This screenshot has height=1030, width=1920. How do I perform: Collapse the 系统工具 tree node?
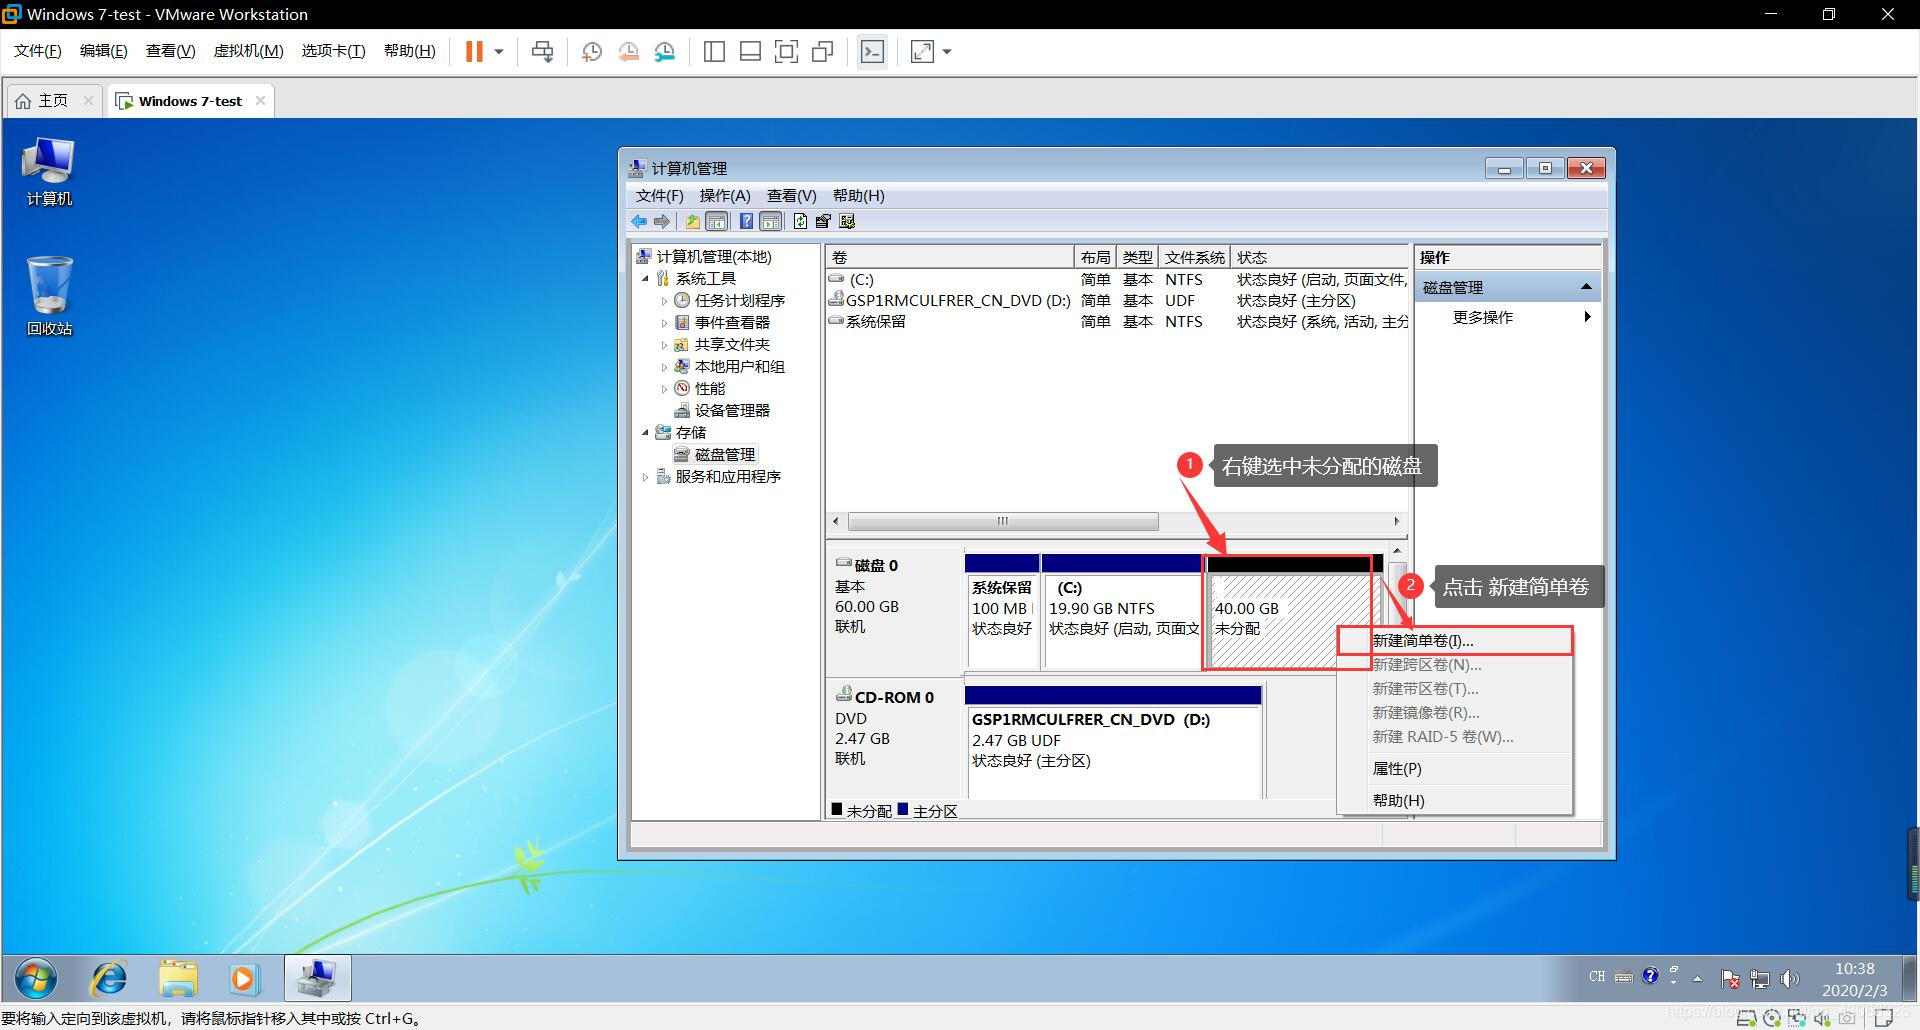tap(646, 279)
